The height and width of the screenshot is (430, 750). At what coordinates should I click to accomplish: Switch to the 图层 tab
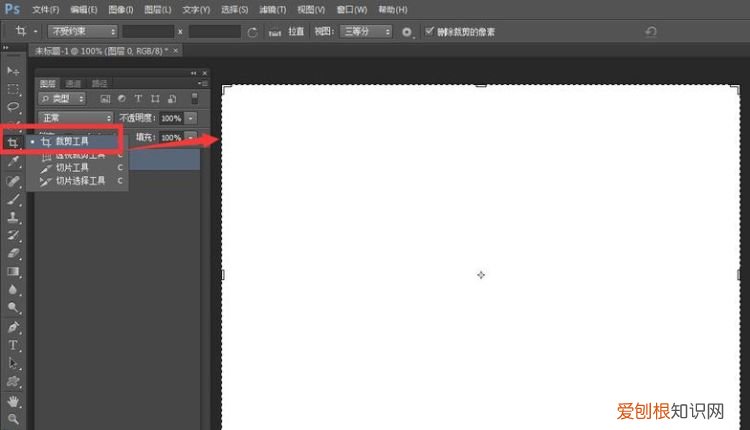48,84
